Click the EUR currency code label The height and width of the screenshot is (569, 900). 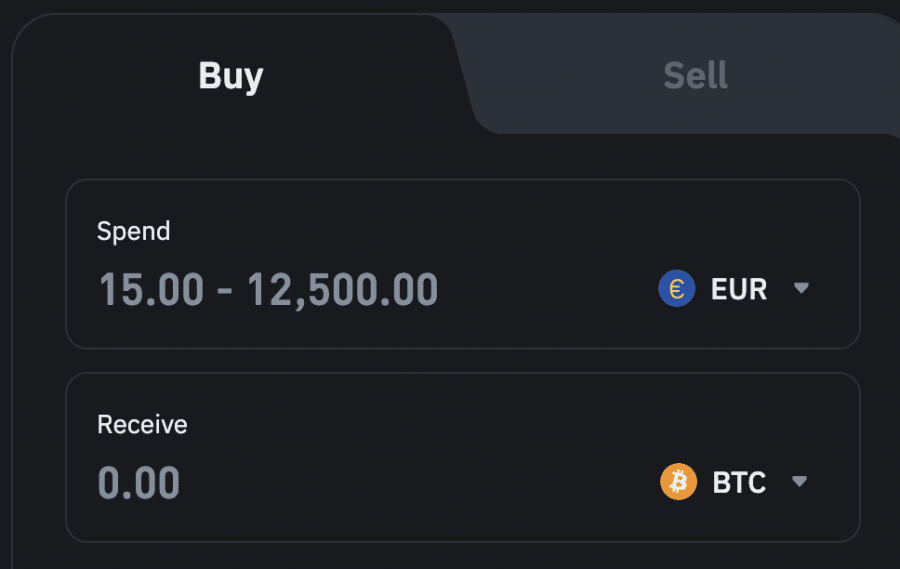tap(739, 290)
